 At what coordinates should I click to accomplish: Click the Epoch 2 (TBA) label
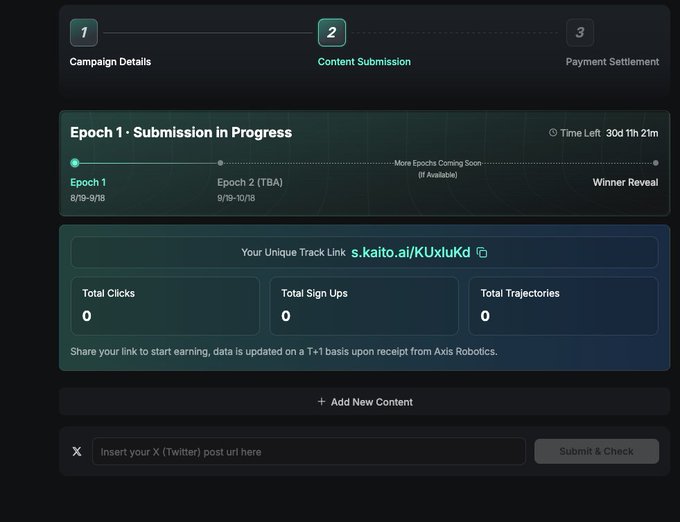click(250, 183)
